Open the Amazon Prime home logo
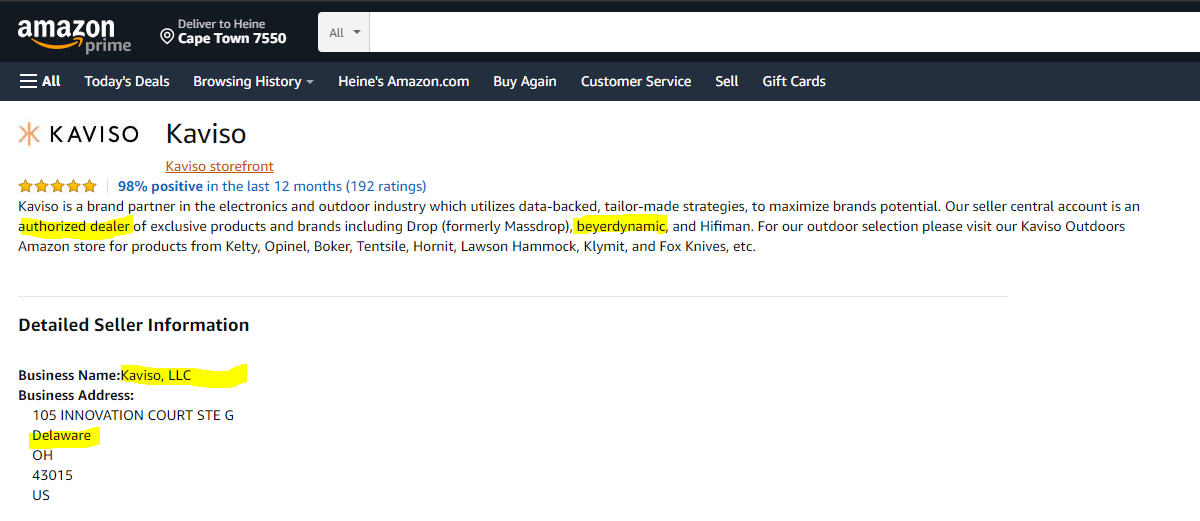Image resolution: width=1200 pixels, height=521 pixels. 74,35
